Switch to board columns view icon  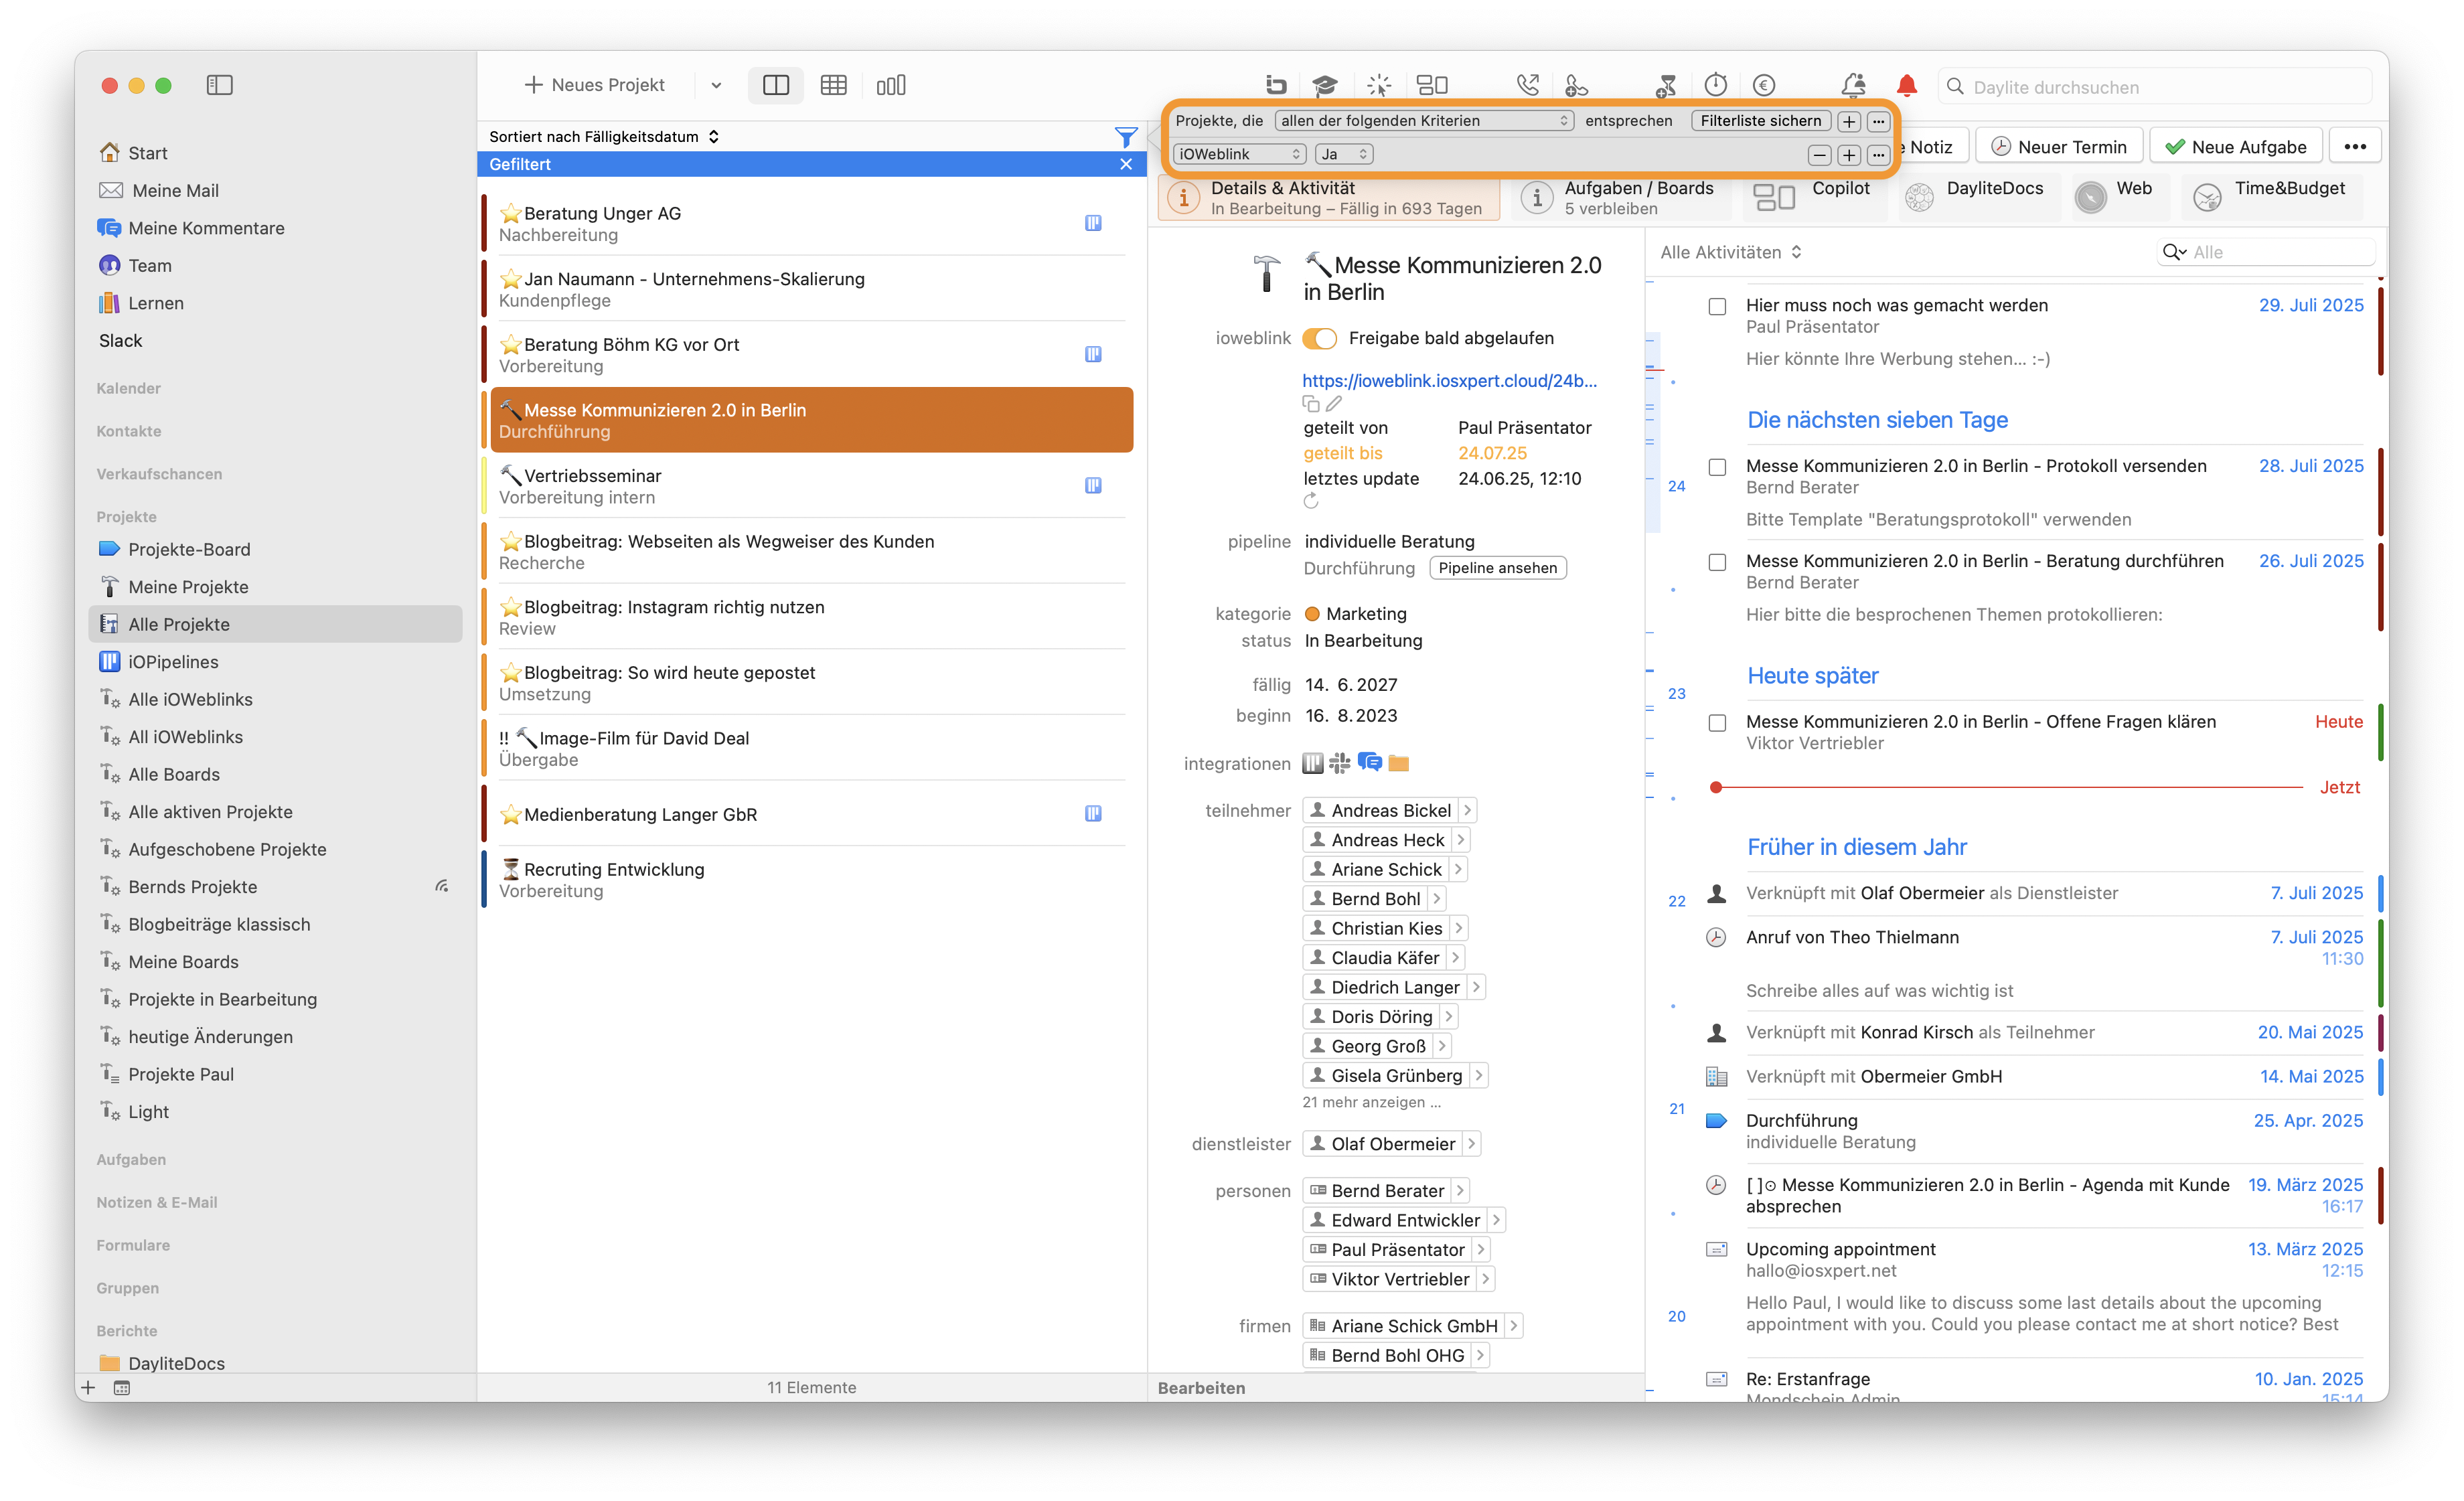pyautogui.click(x=890, y=85)
